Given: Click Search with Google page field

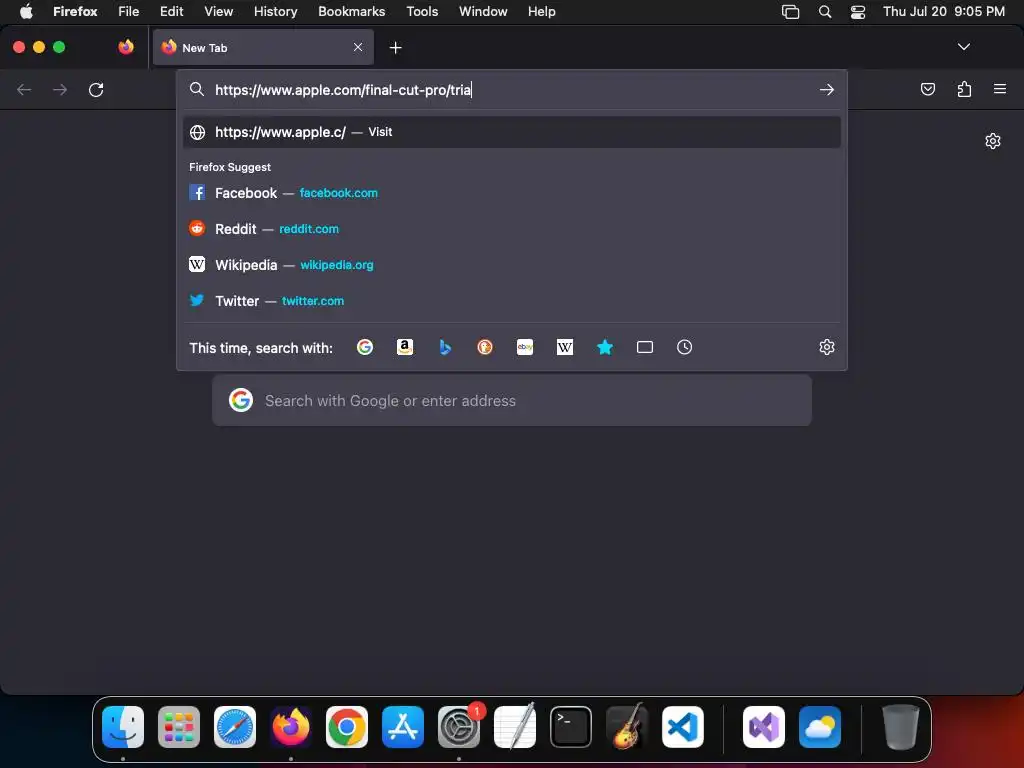Looking at the screenshot, I should click(x=512, y=400).
